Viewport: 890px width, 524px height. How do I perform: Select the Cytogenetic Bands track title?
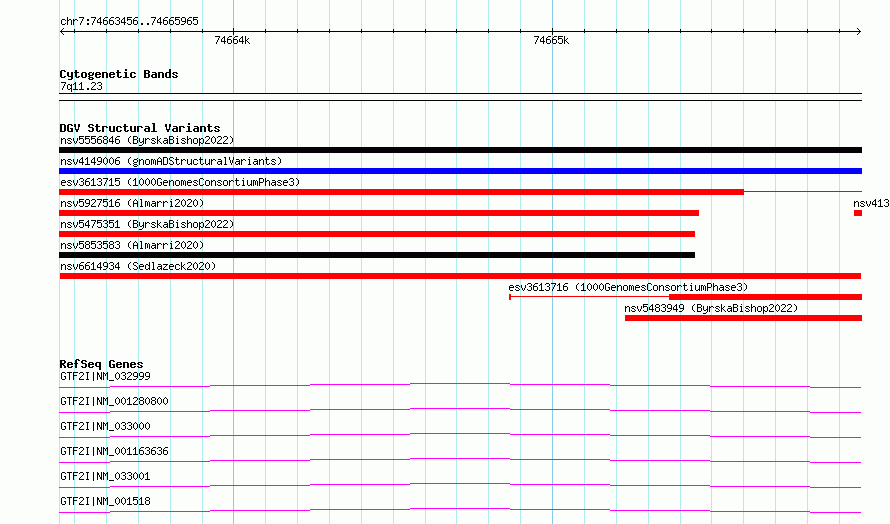tap(119, 74)
